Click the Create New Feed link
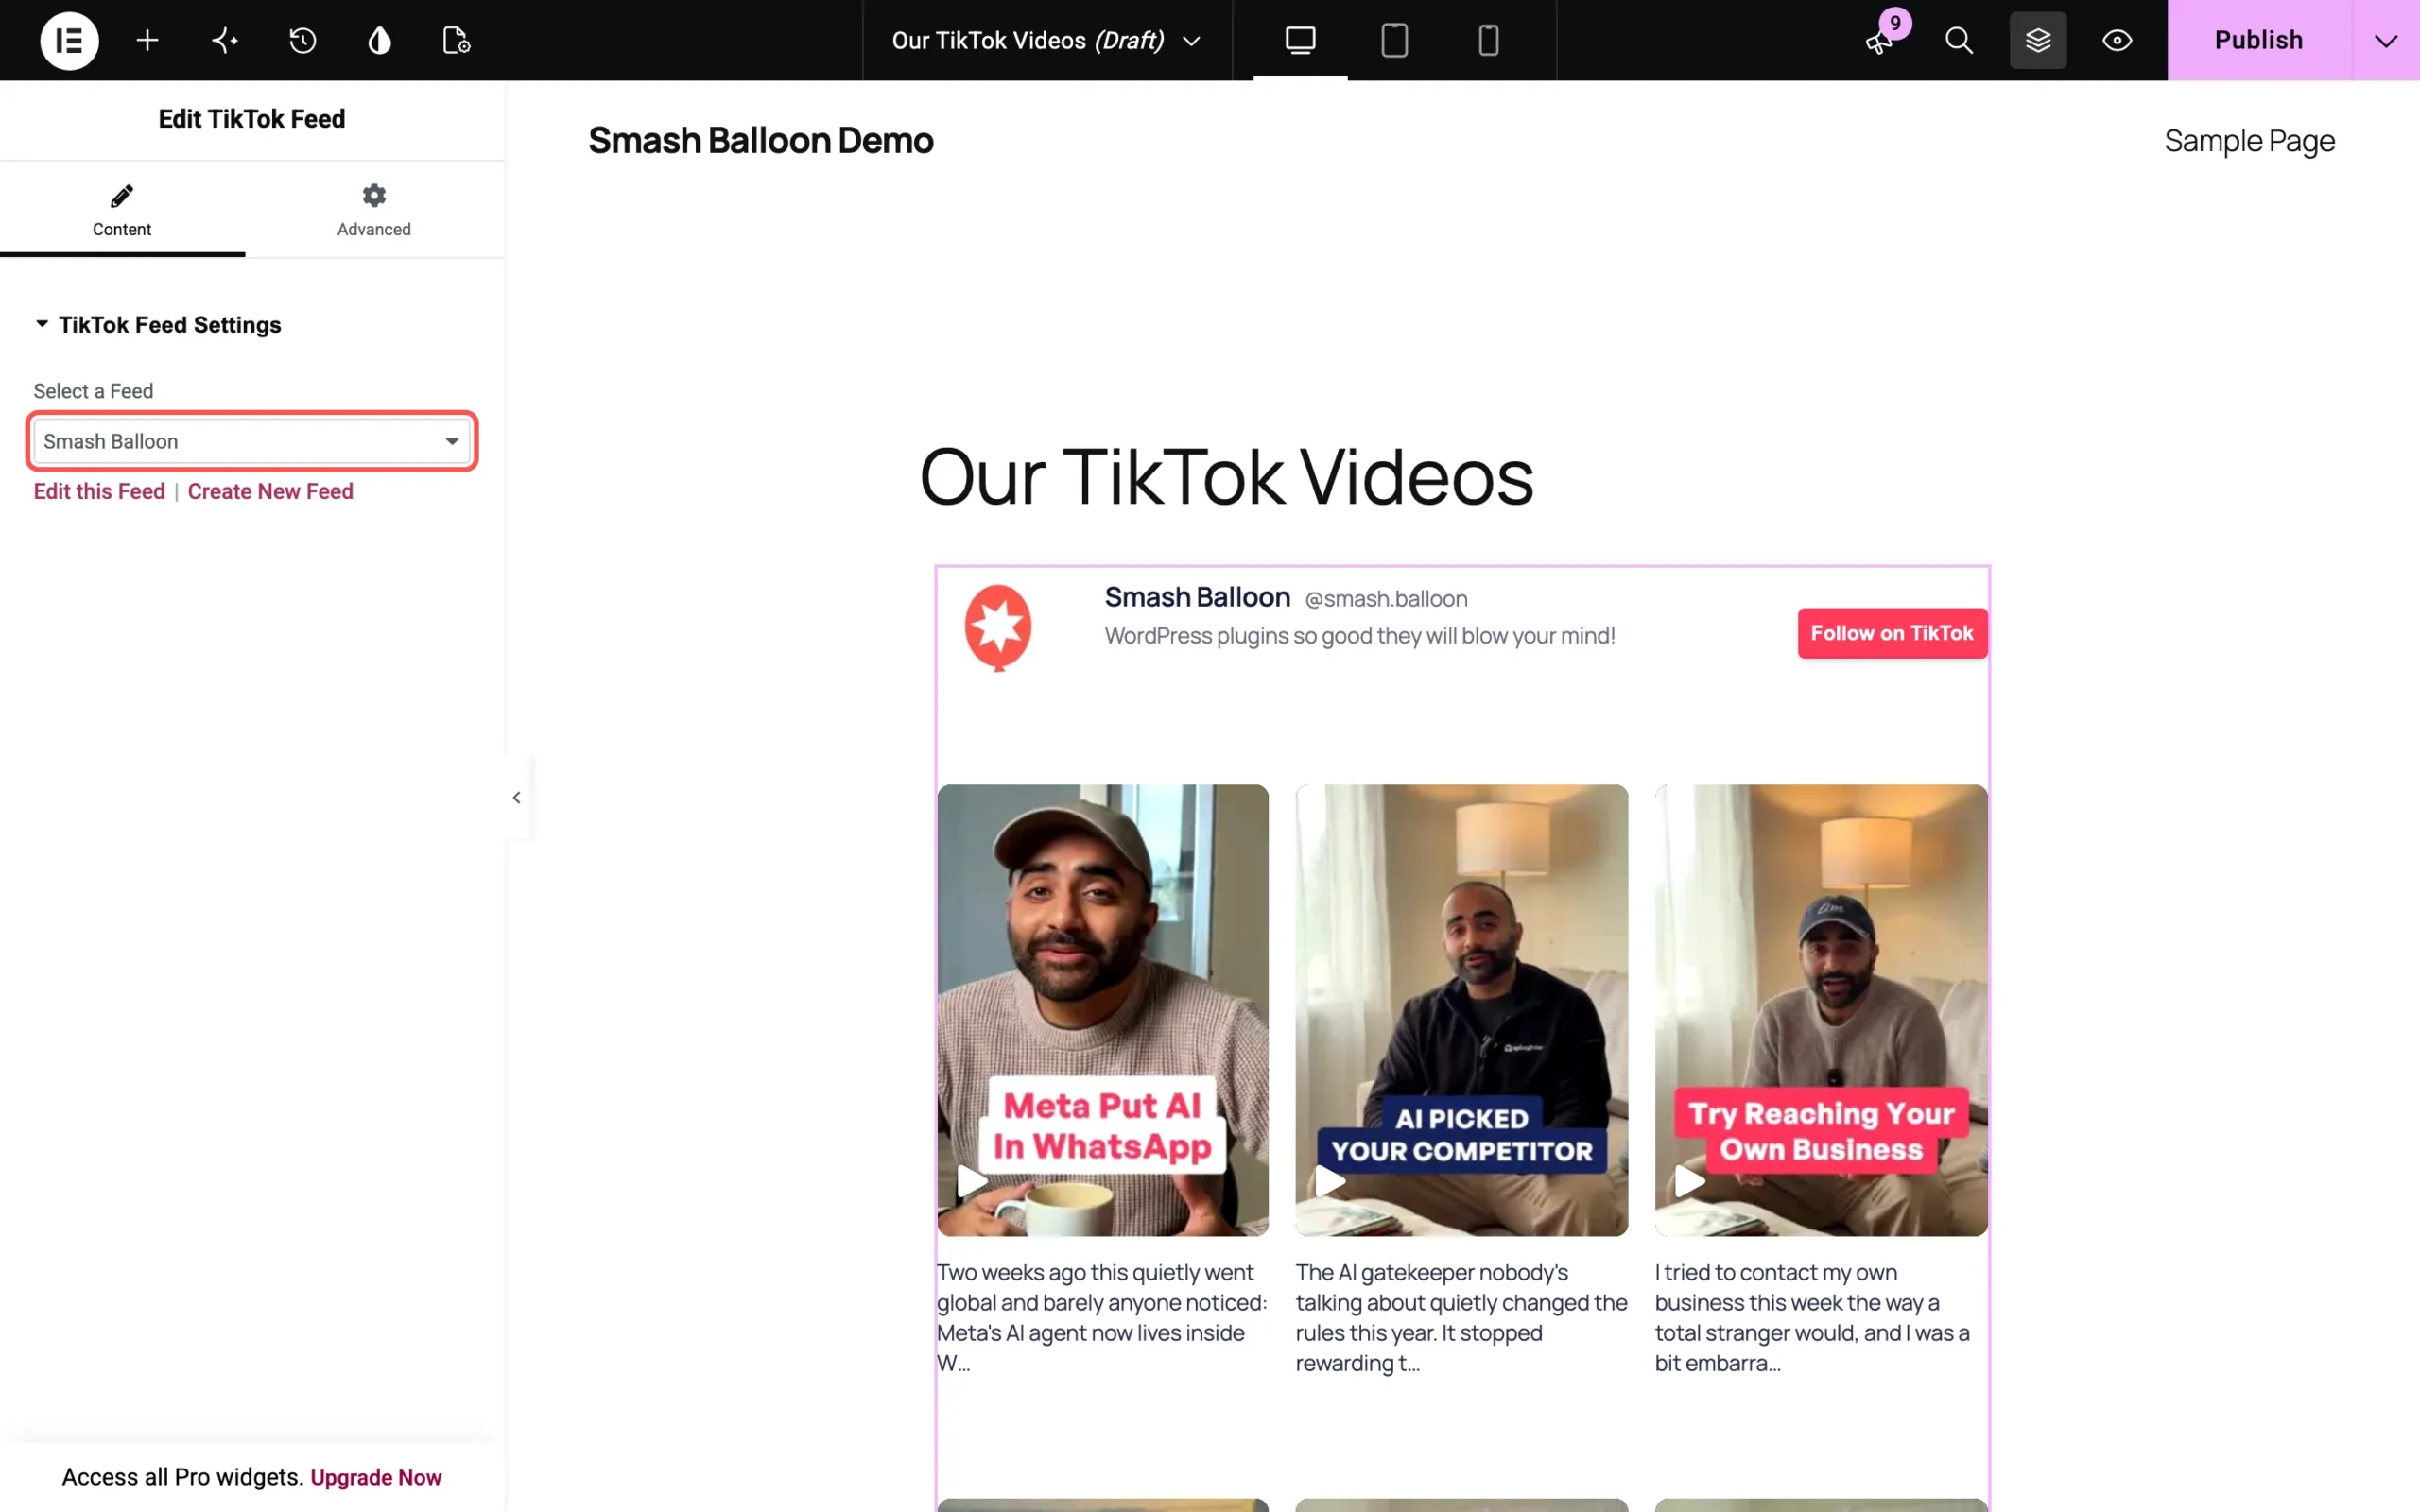 pyautogui.click(x=270, y=491)
